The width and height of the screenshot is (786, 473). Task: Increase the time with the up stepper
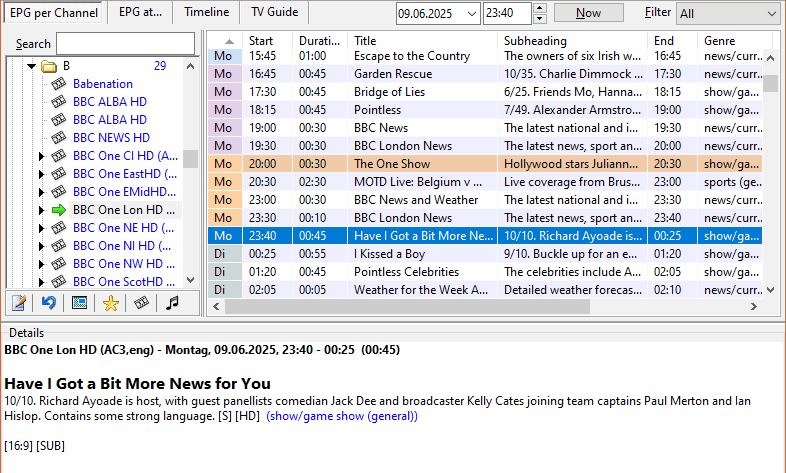pos(540,8)
